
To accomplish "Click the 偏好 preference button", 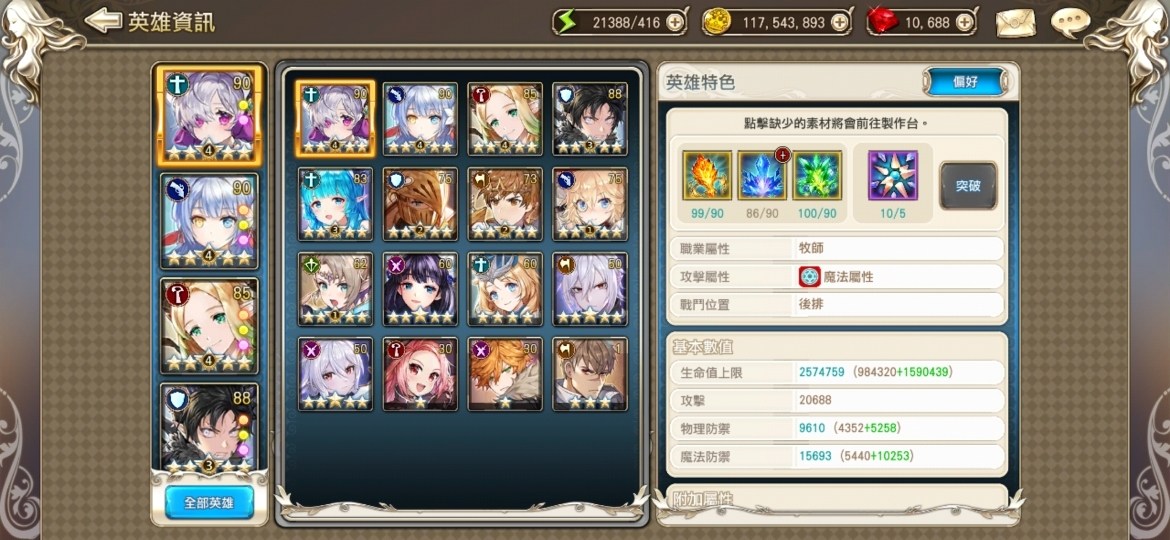I will point(966,82).
